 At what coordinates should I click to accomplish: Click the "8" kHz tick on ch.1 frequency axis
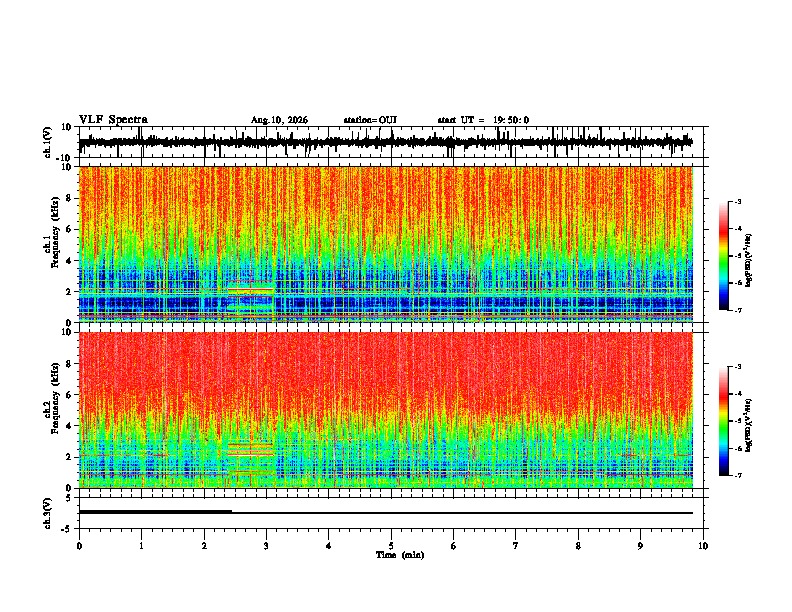click(69, 198)
